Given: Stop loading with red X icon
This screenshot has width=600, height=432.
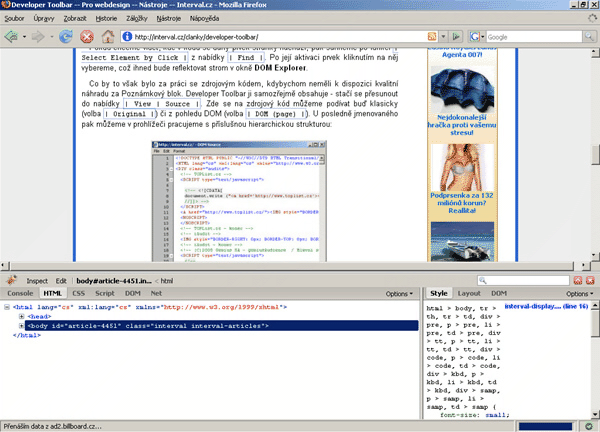Looking at the screenshot, I should pyautogui.click(x=87, y=37).
